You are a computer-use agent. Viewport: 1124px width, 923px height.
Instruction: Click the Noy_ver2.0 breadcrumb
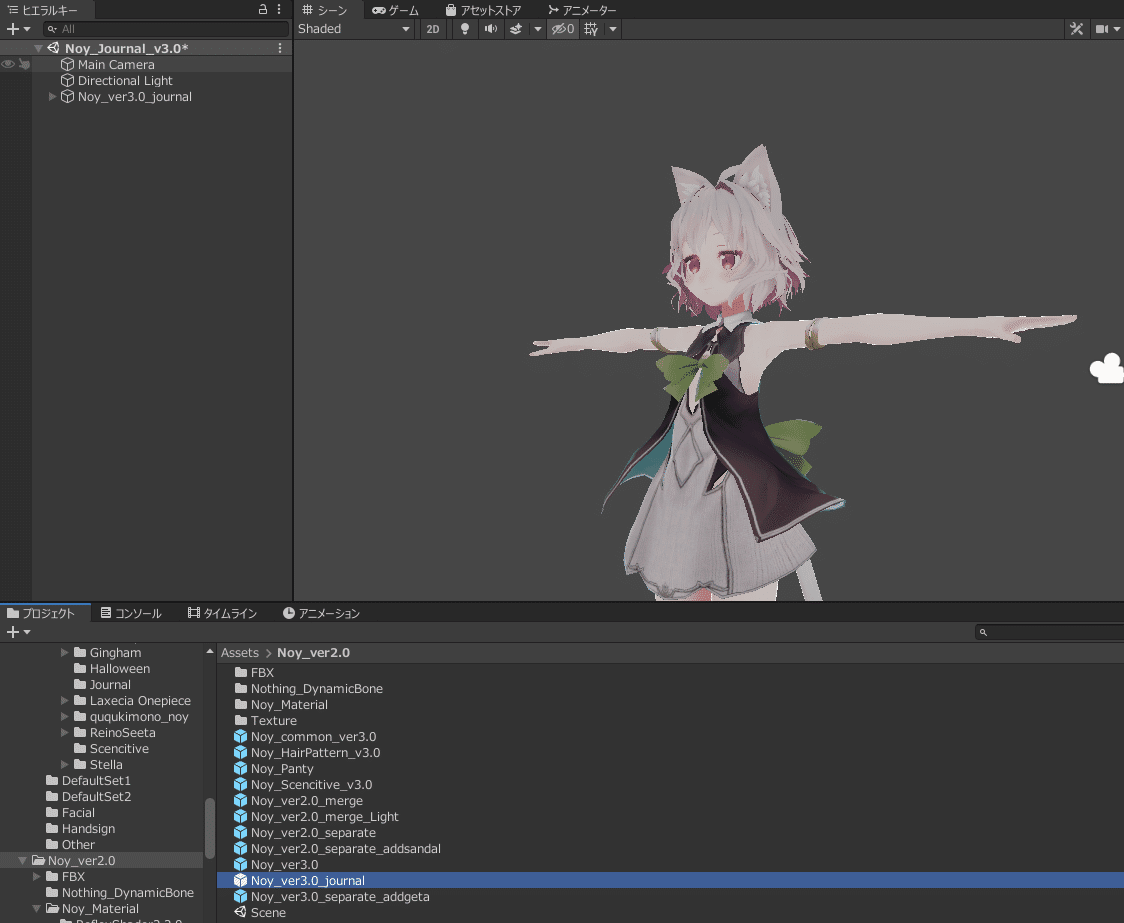coord(313,653)
